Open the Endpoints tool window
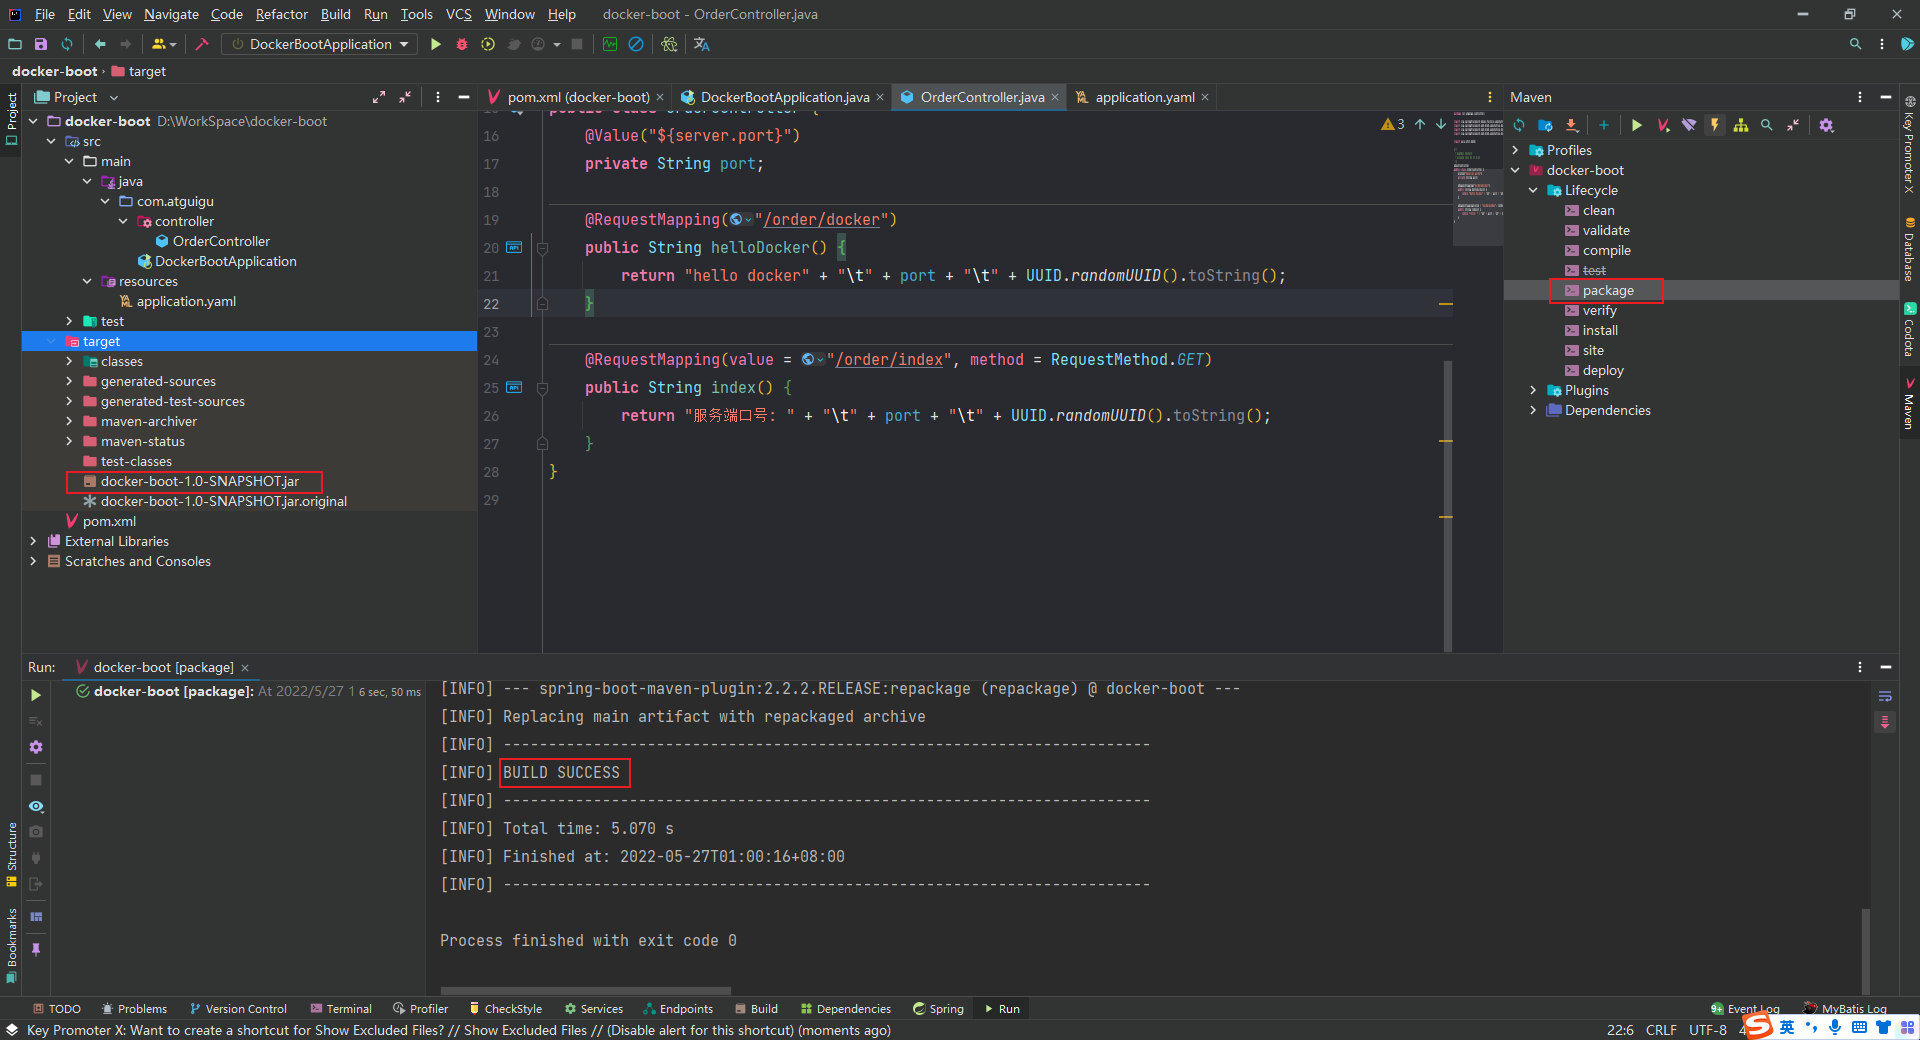 point(678,1009)
